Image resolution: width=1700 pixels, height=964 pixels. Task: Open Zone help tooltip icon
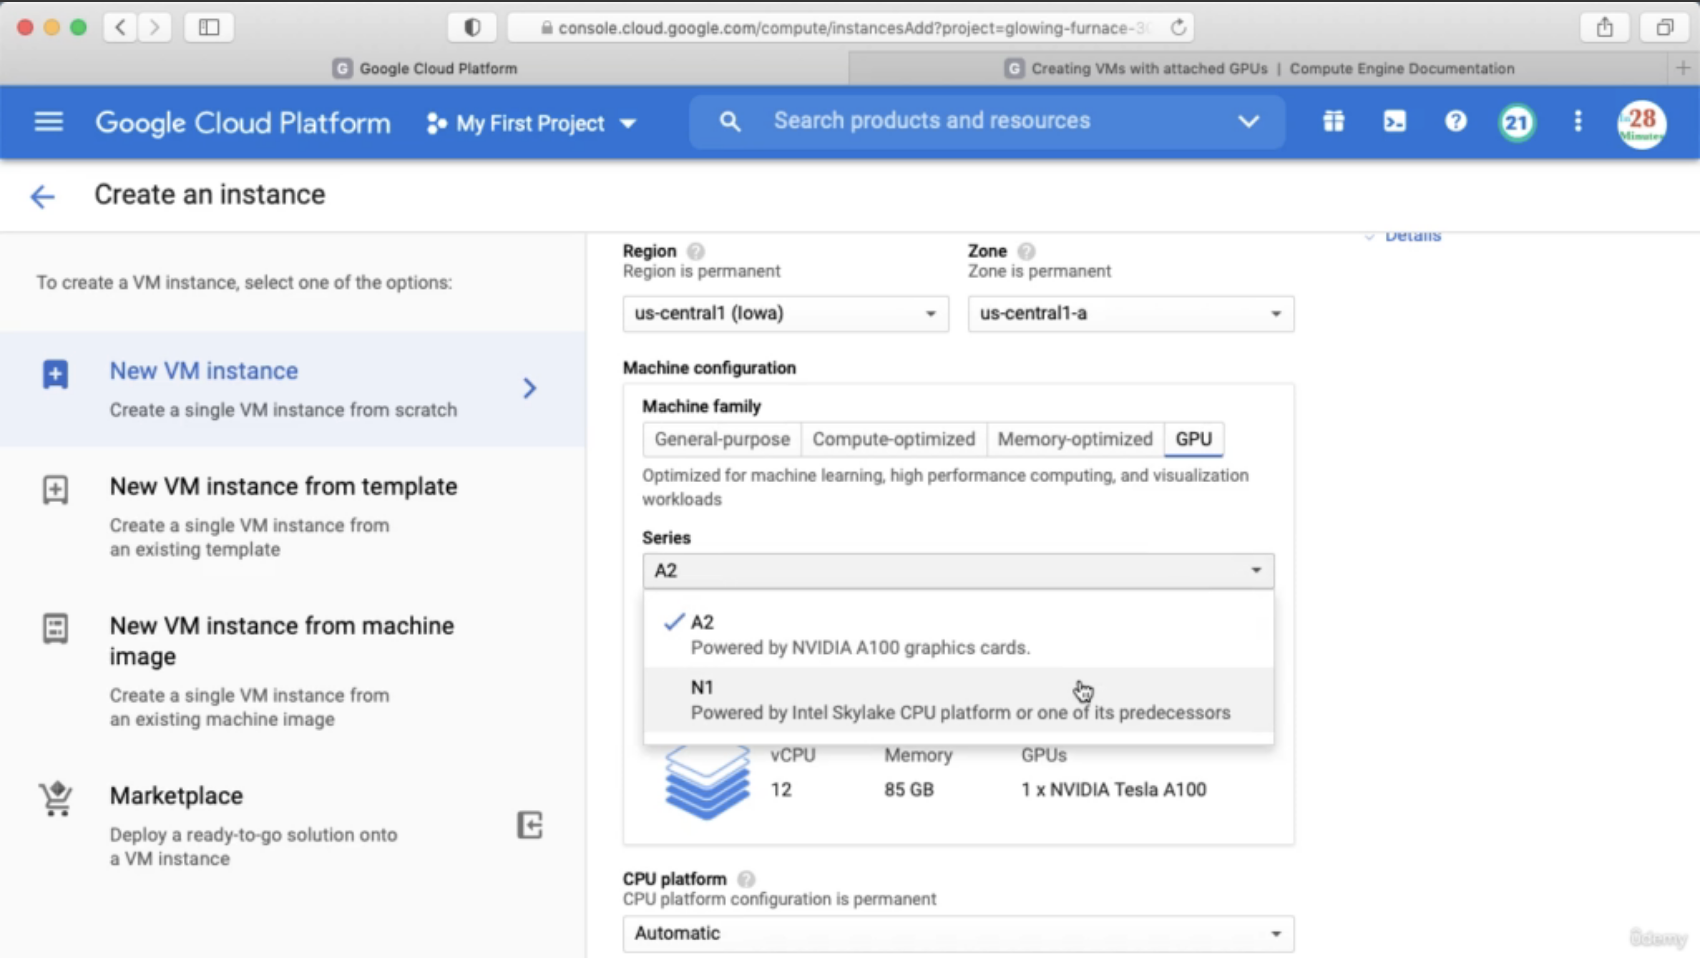[x=1026, y=251]
